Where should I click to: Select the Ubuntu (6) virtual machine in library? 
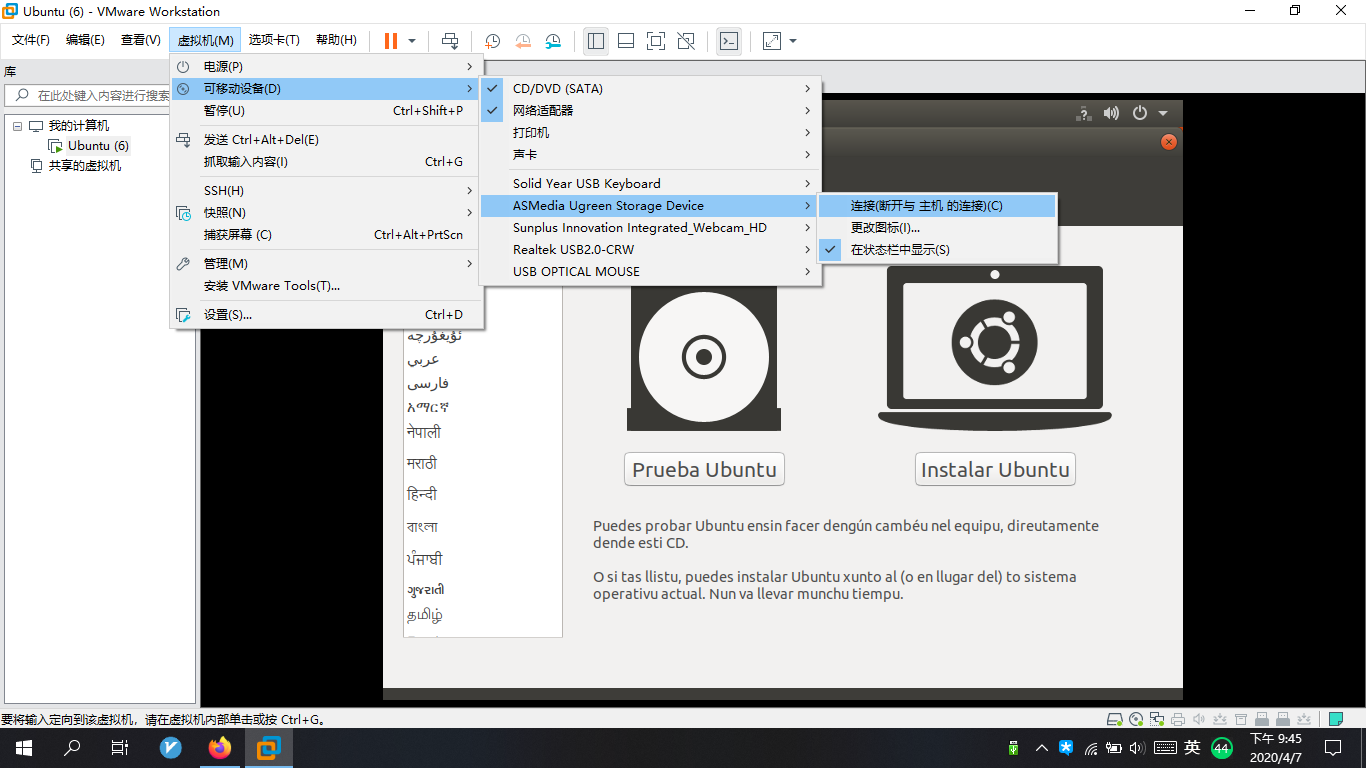(x=98, y=145)
